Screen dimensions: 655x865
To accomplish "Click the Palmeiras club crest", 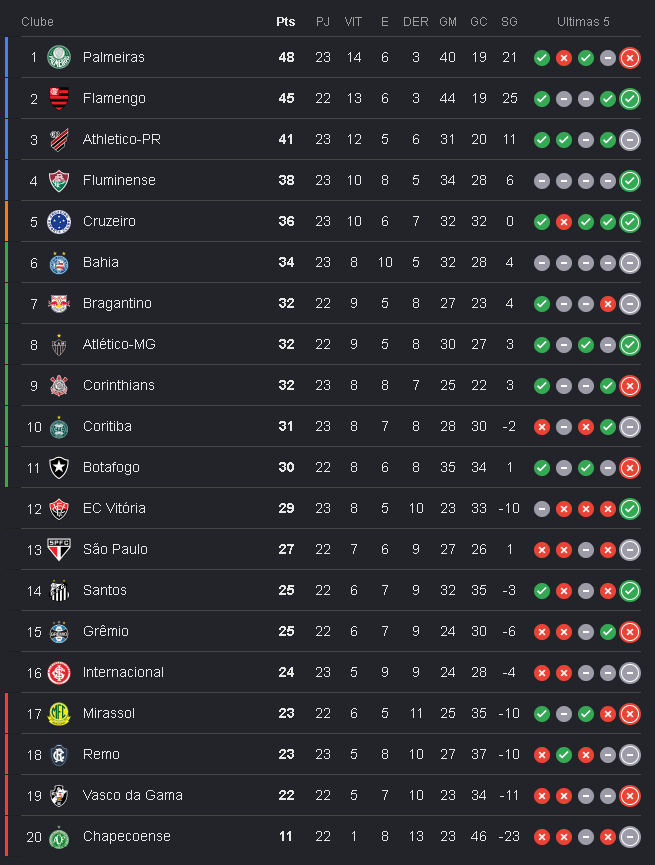I will tap(59, 57).
